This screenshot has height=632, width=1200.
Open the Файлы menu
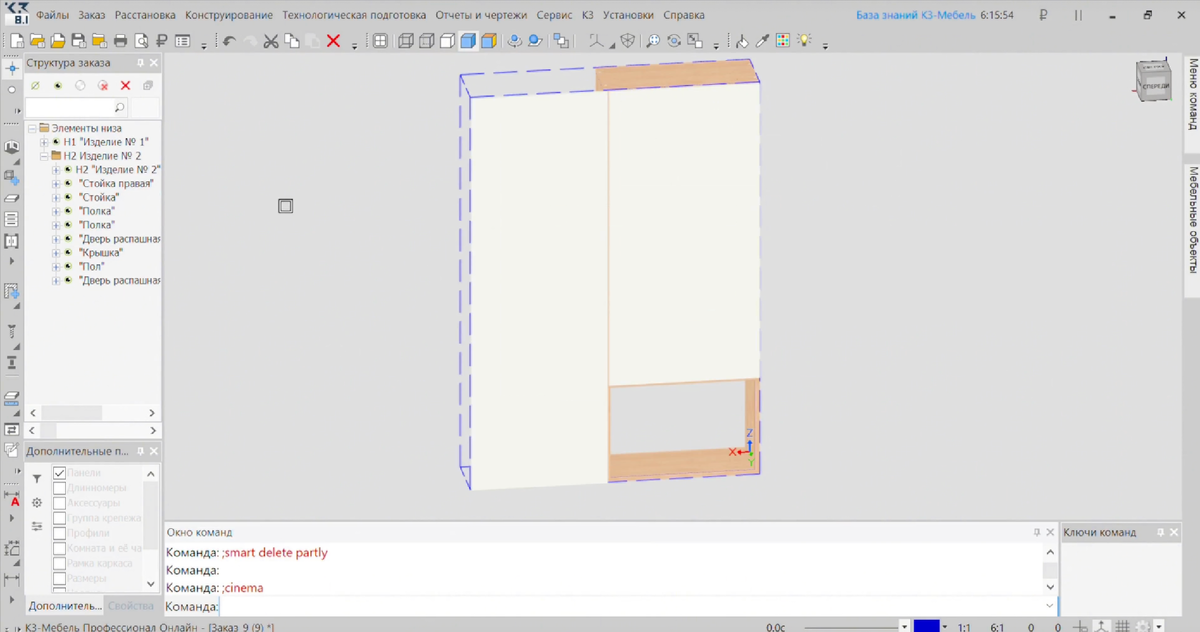(53, 15)
